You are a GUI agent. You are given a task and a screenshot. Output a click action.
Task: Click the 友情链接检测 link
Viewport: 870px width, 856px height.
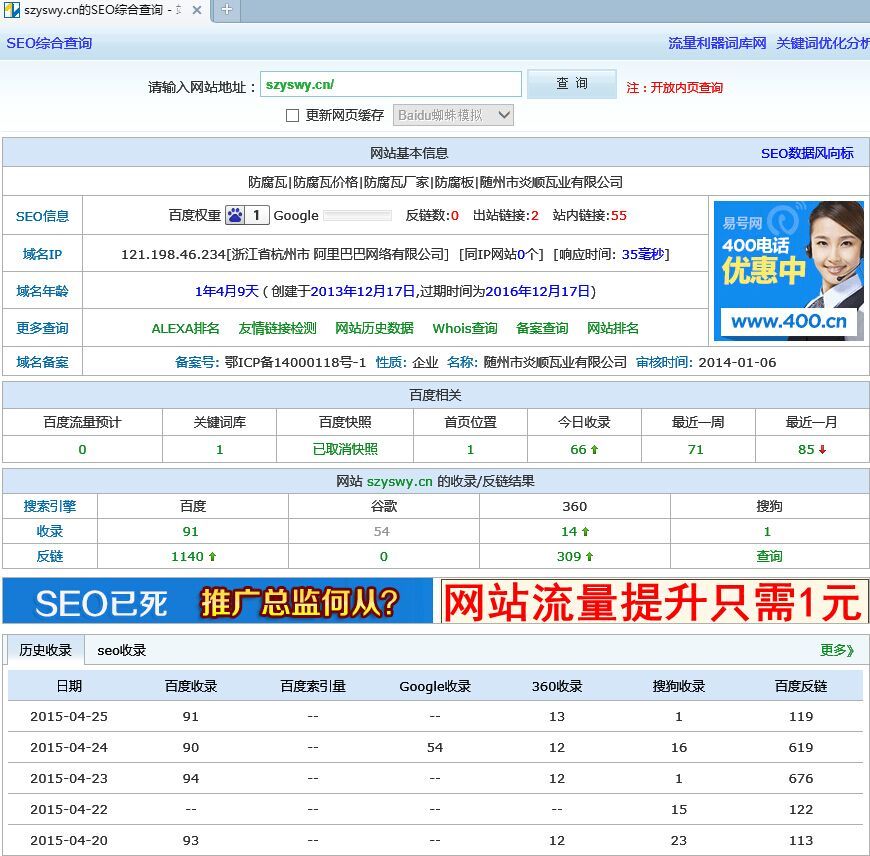(277, 328)
